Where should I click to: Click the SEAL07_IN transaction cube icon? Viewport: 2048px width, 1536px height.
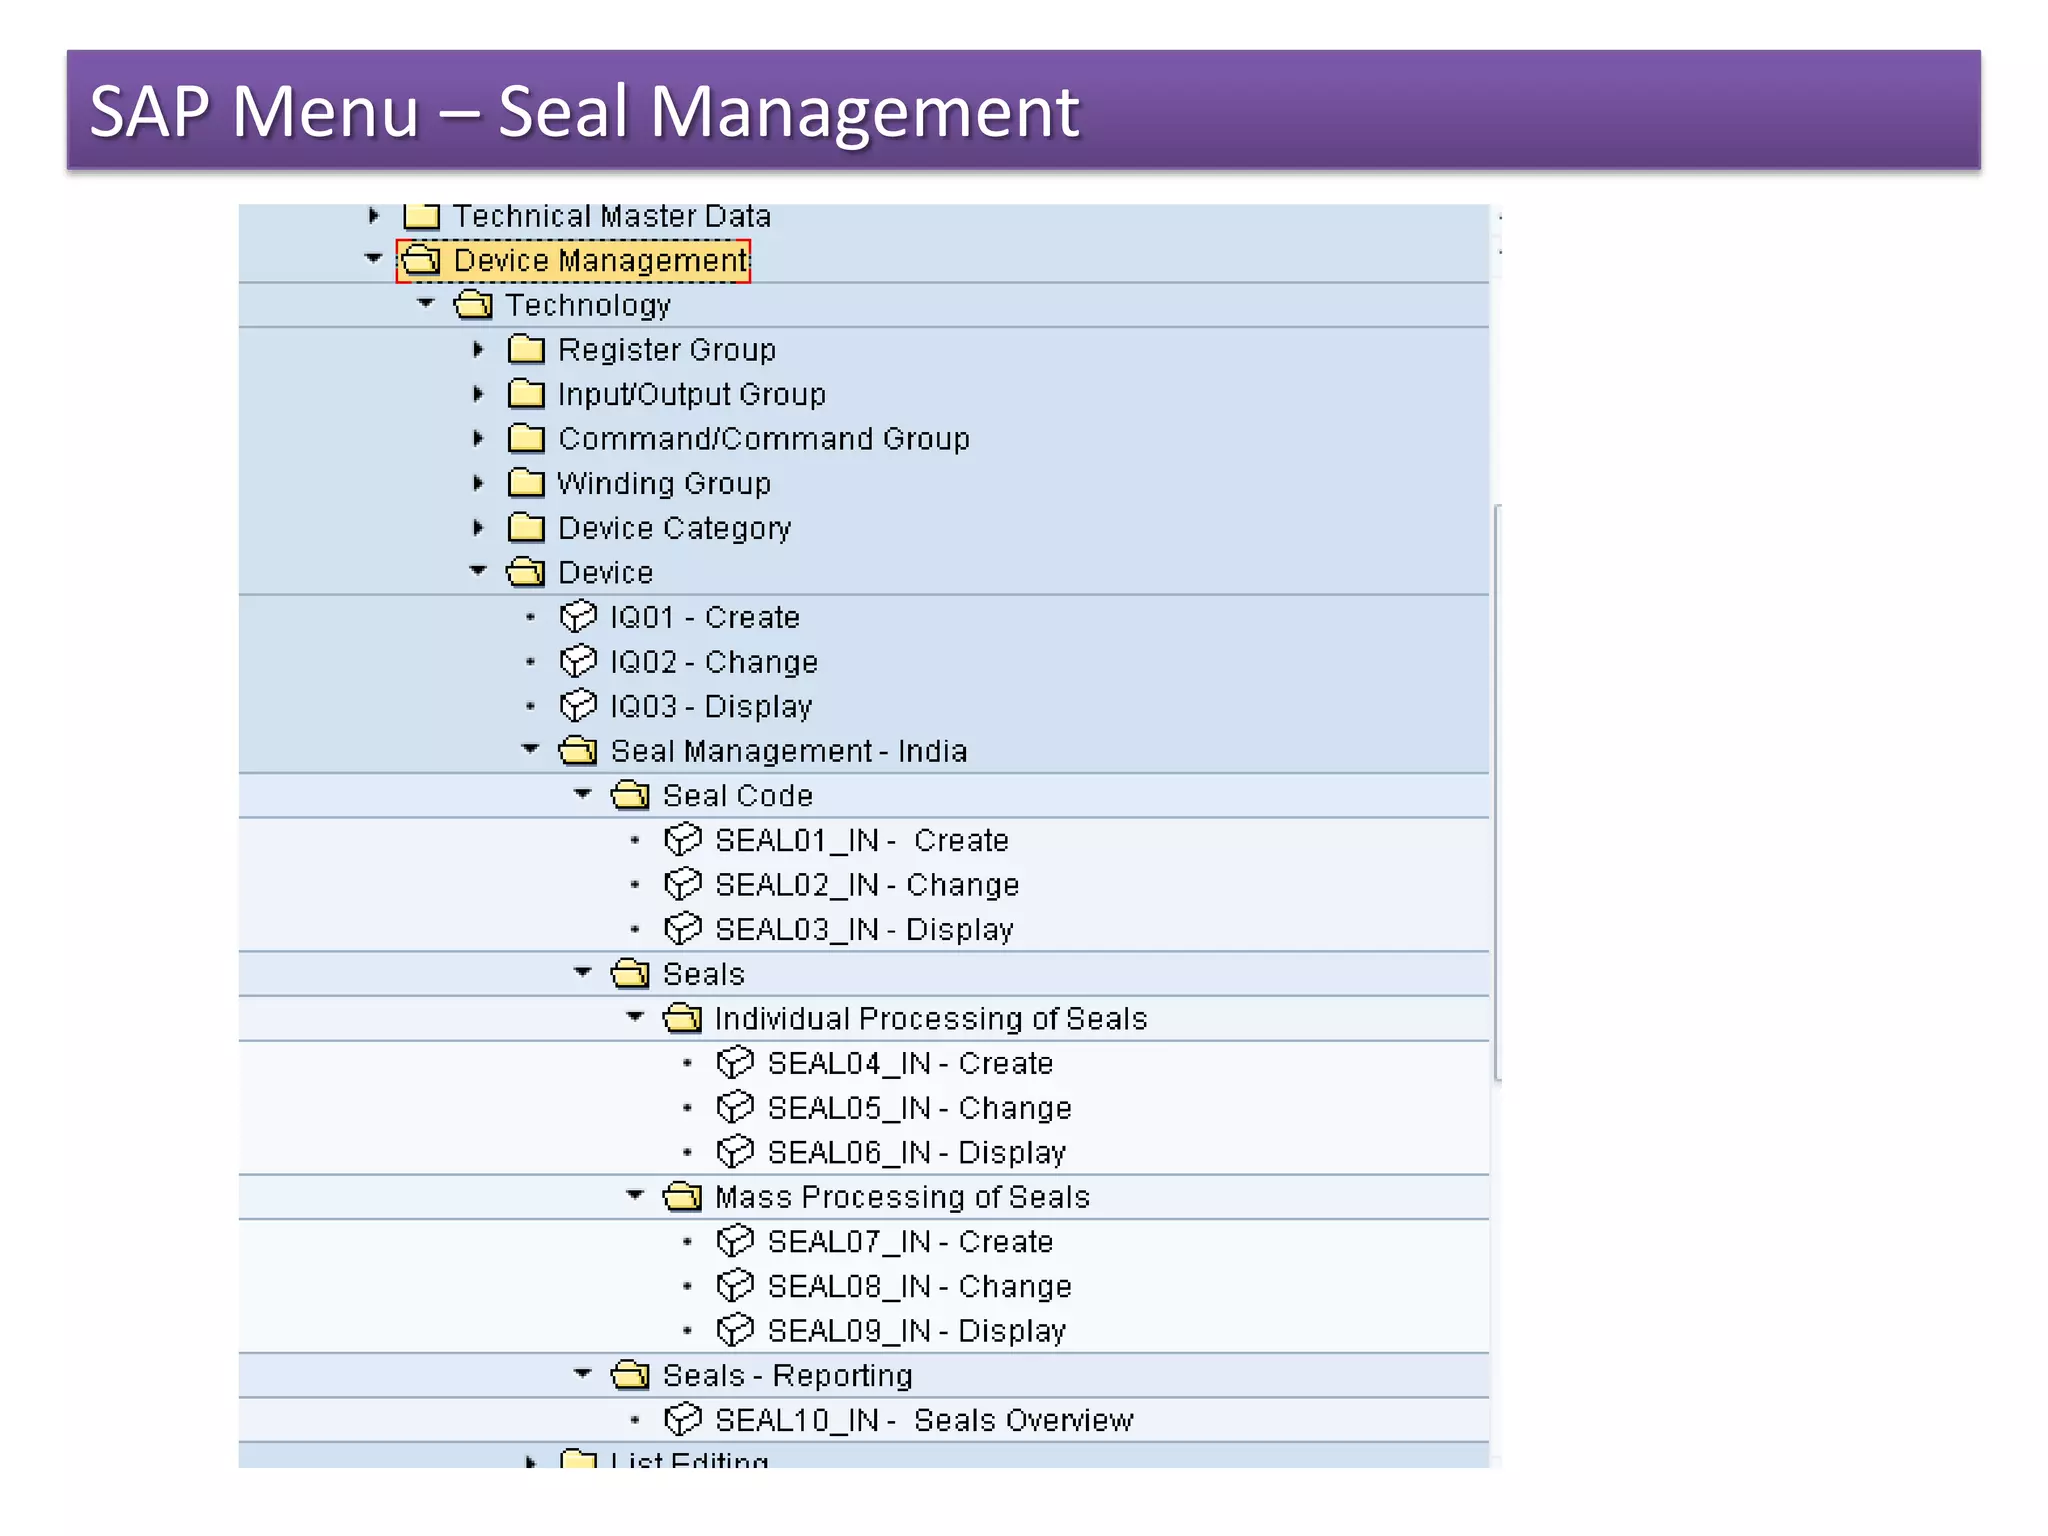pos(735,1241)
